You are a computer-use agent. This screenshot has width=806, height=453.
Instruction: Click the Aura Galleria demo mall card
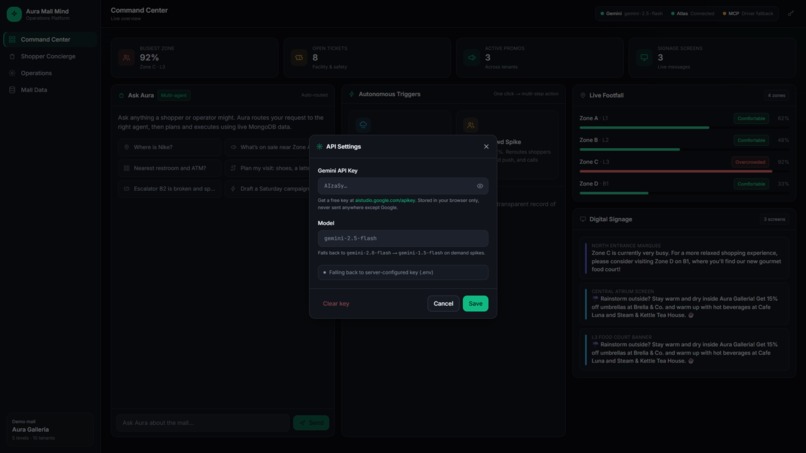(49, 429)
